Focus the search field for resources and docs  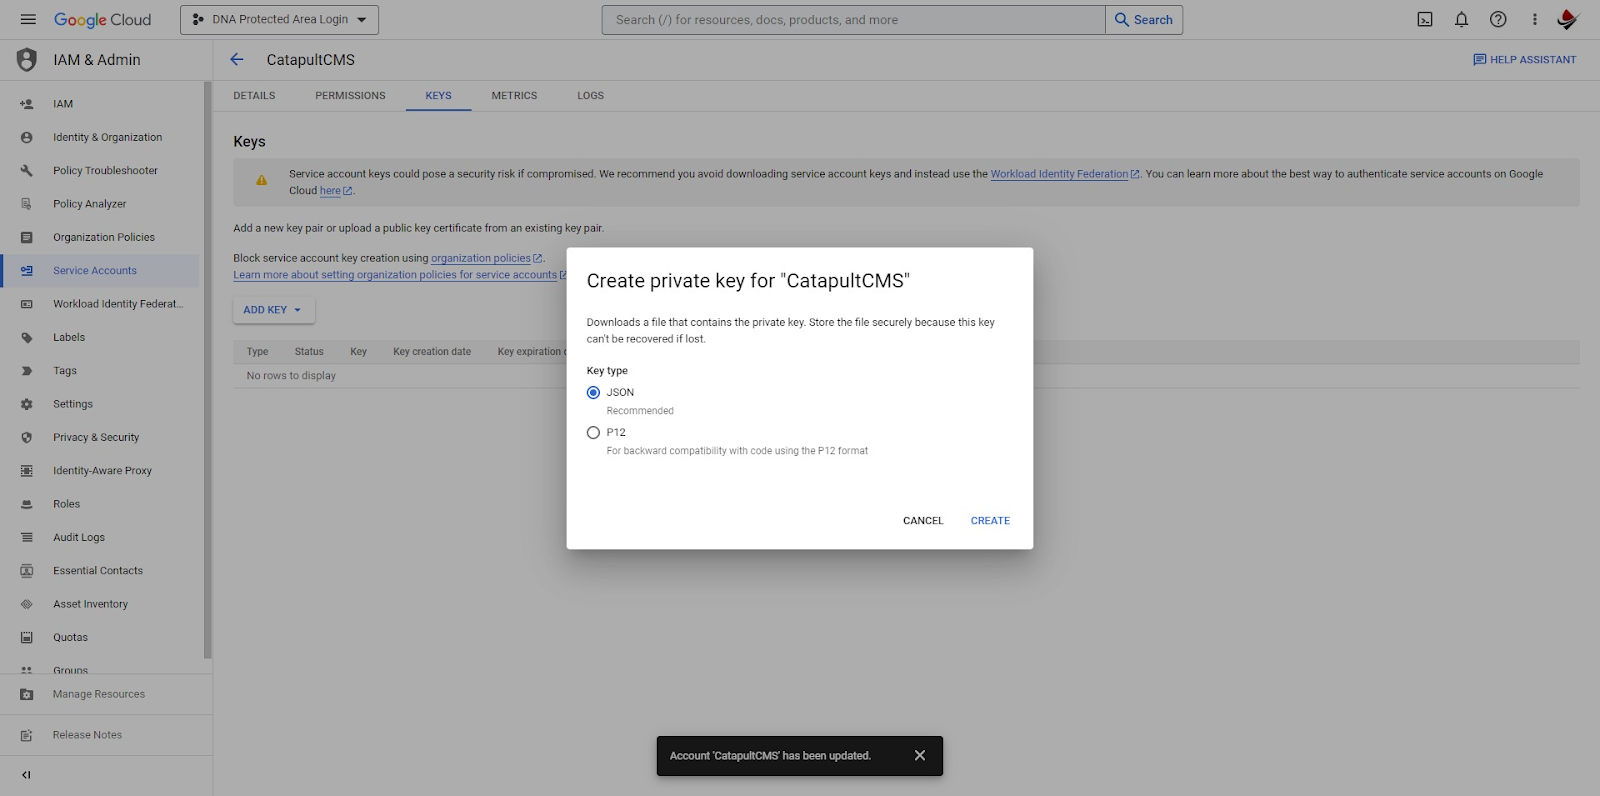[x=854, y=20]
